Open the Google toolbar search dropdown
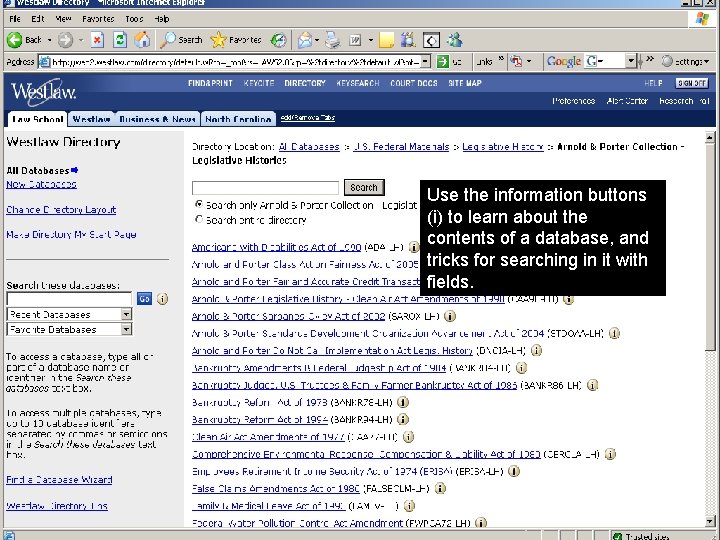The height and width of the screenshot is (540, 720). pyautogui.click(x=631, y=61)
